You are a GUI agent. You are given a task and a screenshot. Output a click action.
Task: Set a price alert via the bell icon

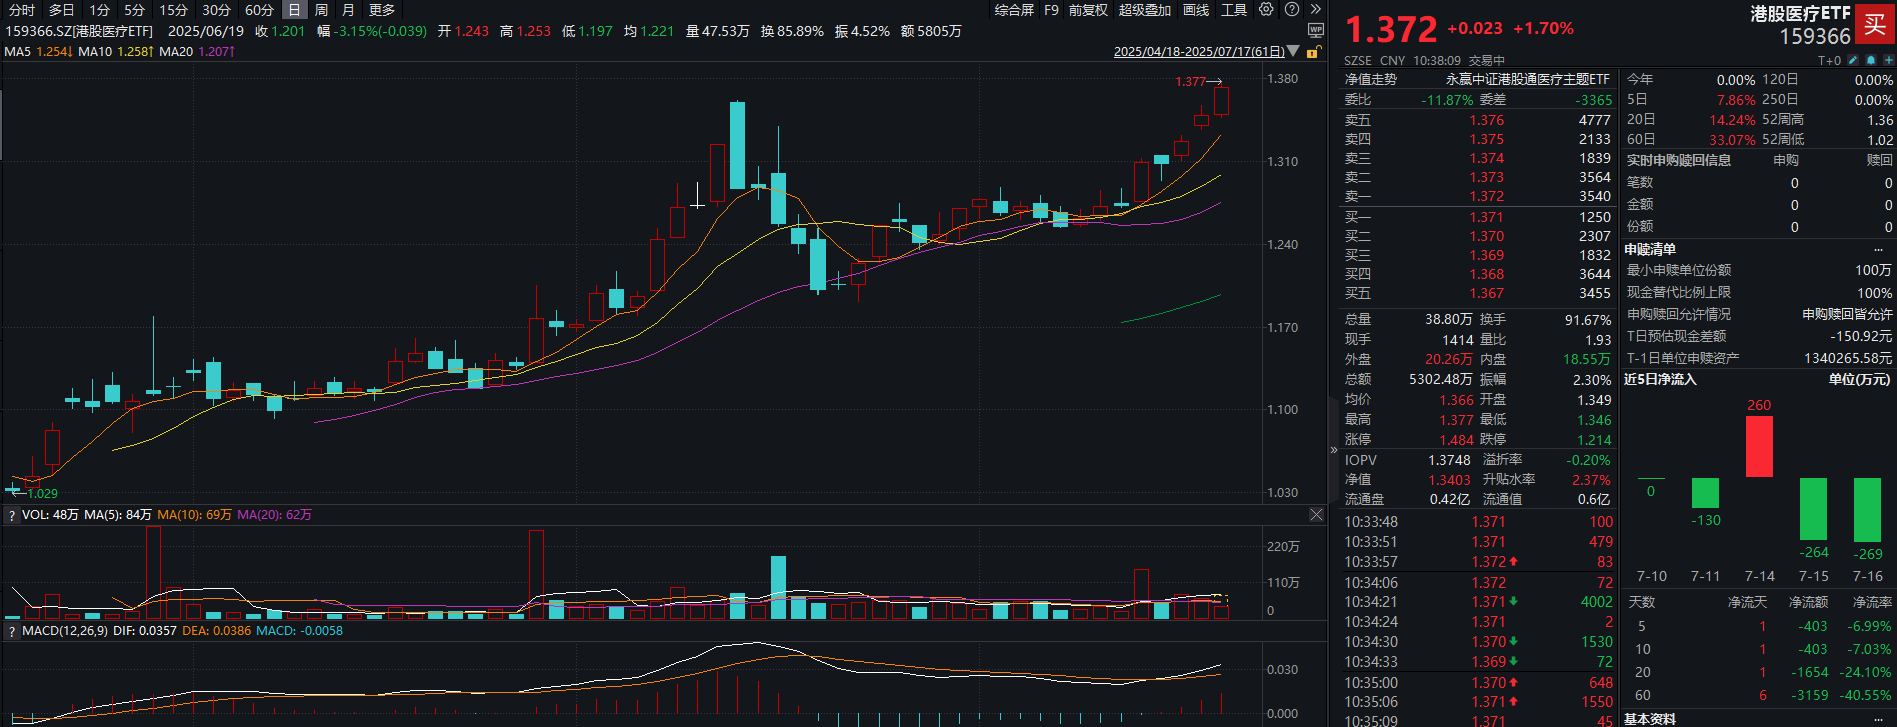click(x=1871, y=60)
